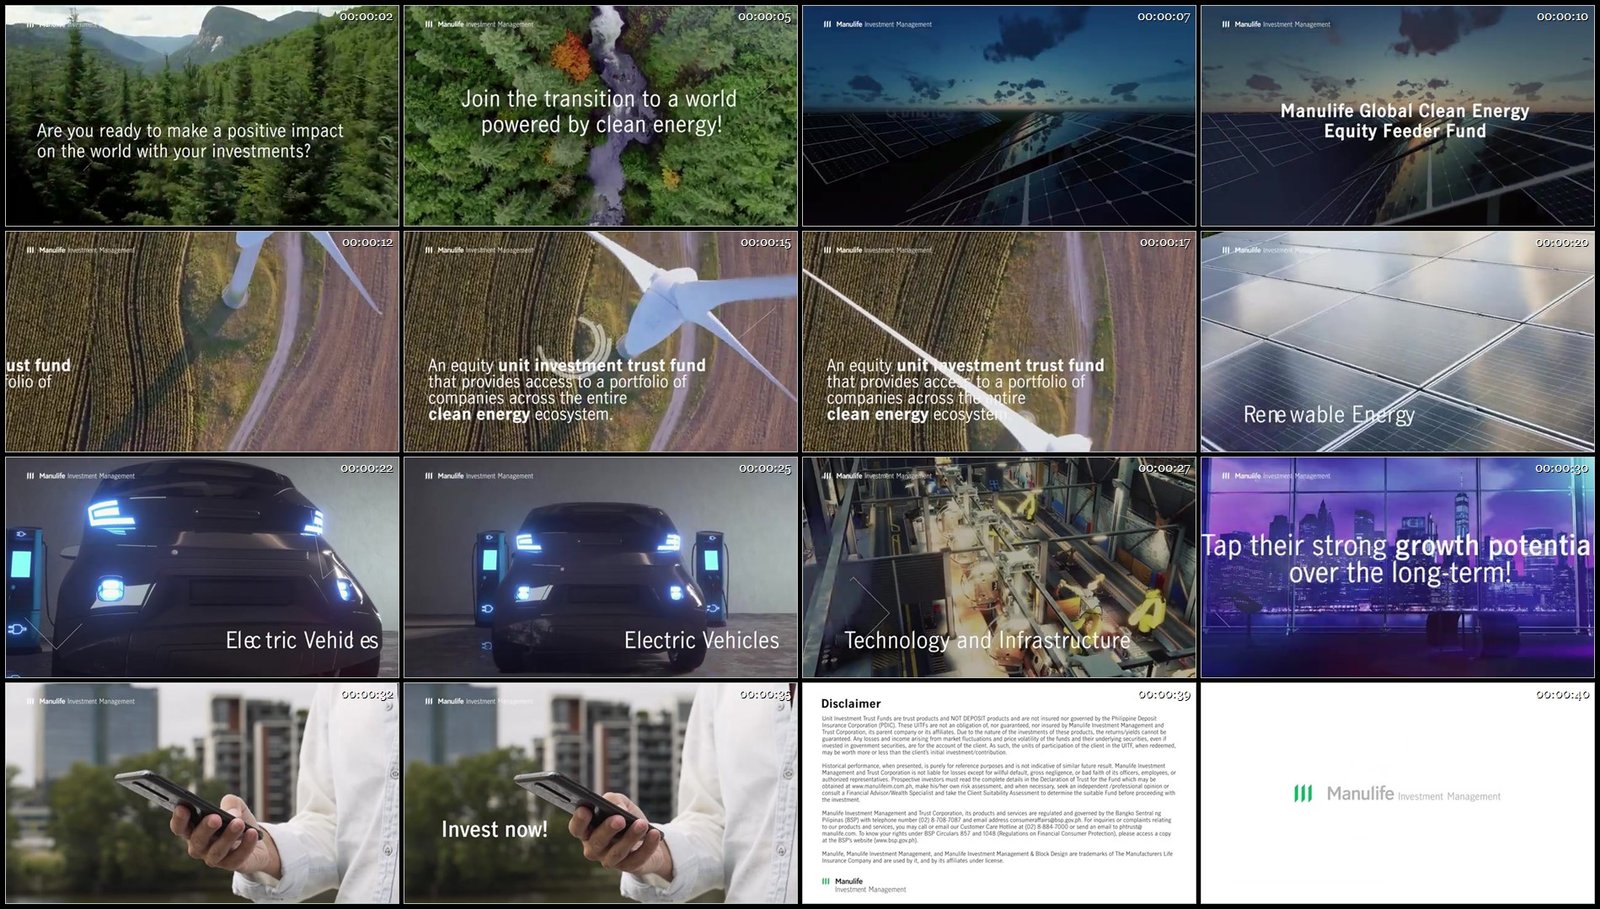Open the Clean Energy Equity Feeder Fund title frame
Screen dimensions: 1600x909
pos(1398,116)
